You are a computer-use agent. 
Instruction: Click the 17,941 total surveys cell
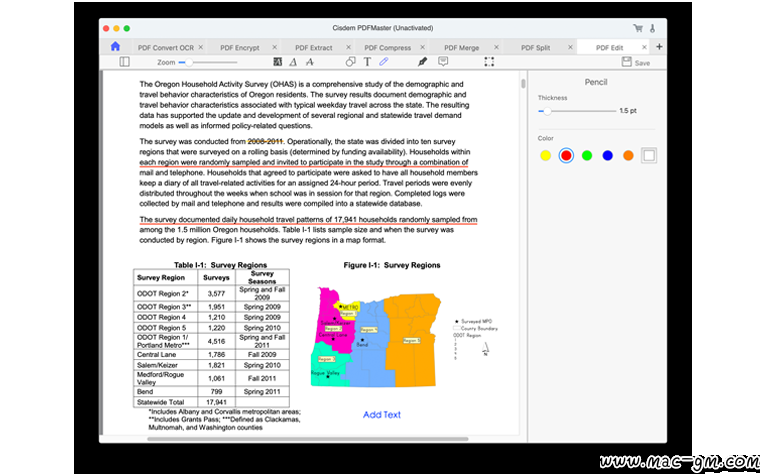pos(216,402)
